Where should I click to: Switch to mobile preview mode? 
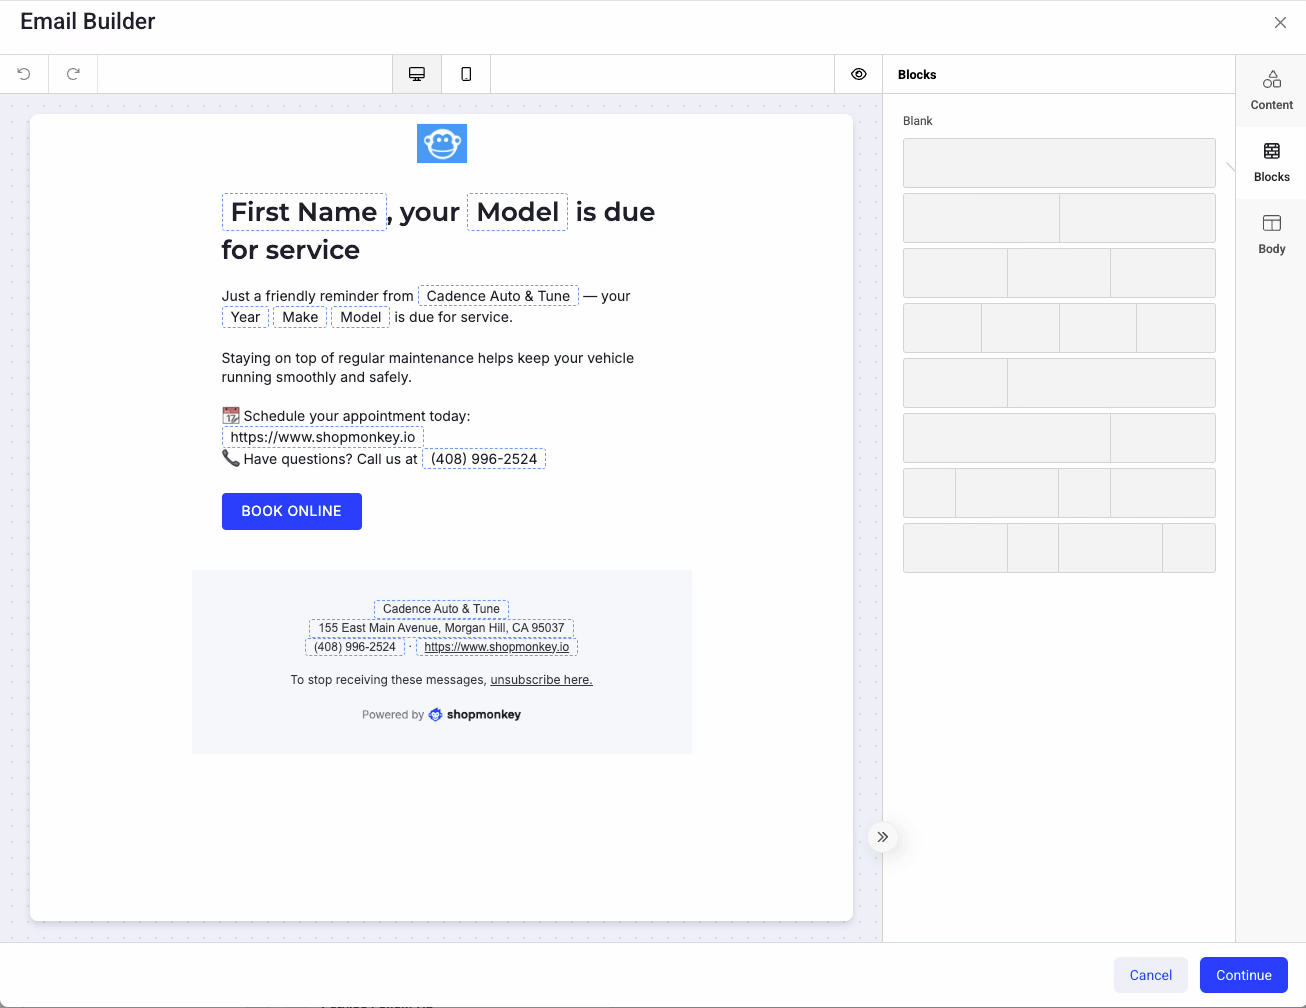pos(466,74)
